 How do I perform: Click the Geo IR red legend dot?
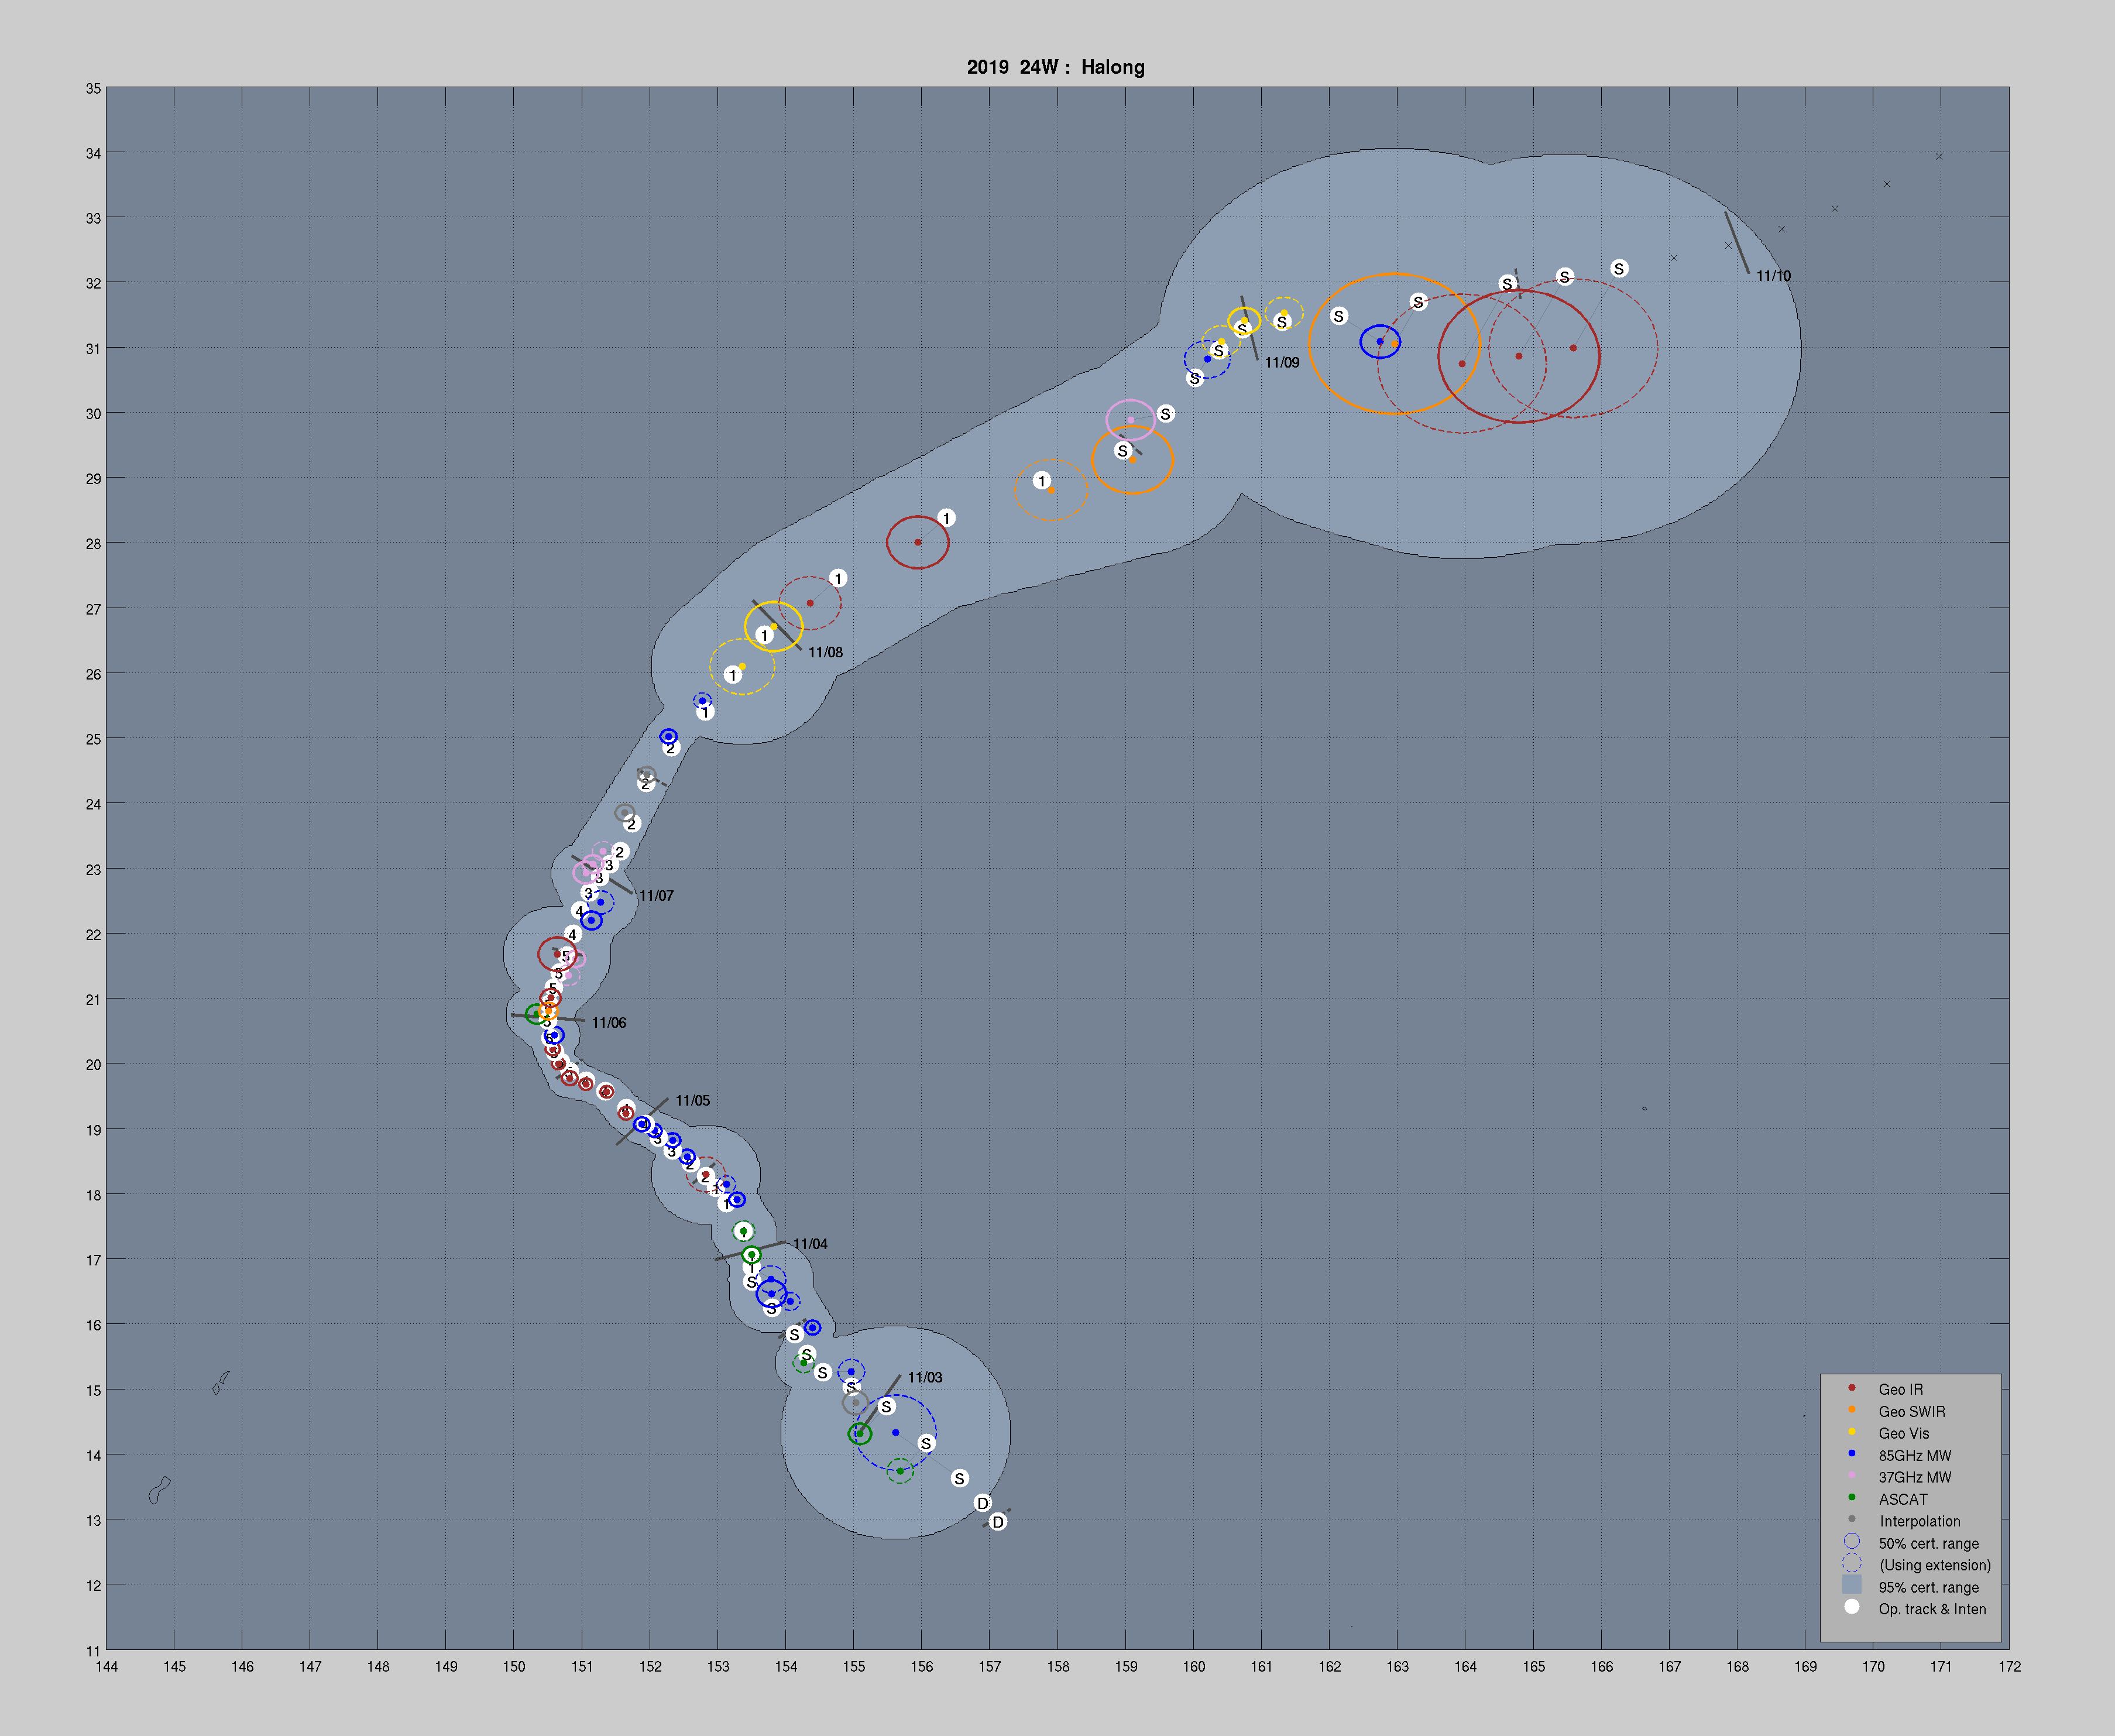point(1851,1388)
